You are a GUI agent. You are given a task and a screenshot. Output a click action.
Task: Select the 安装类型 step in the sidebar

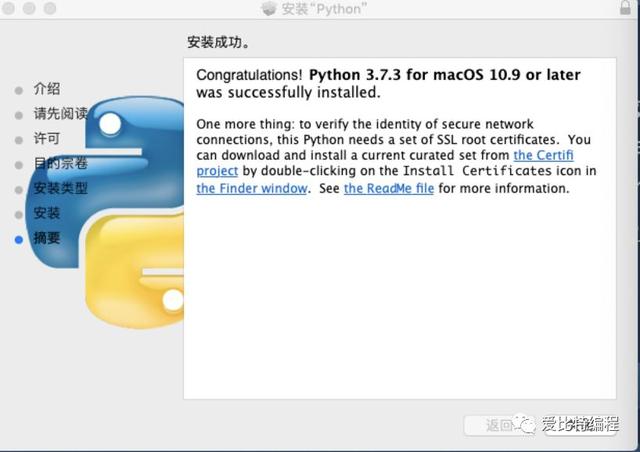(x=60, y=188)
